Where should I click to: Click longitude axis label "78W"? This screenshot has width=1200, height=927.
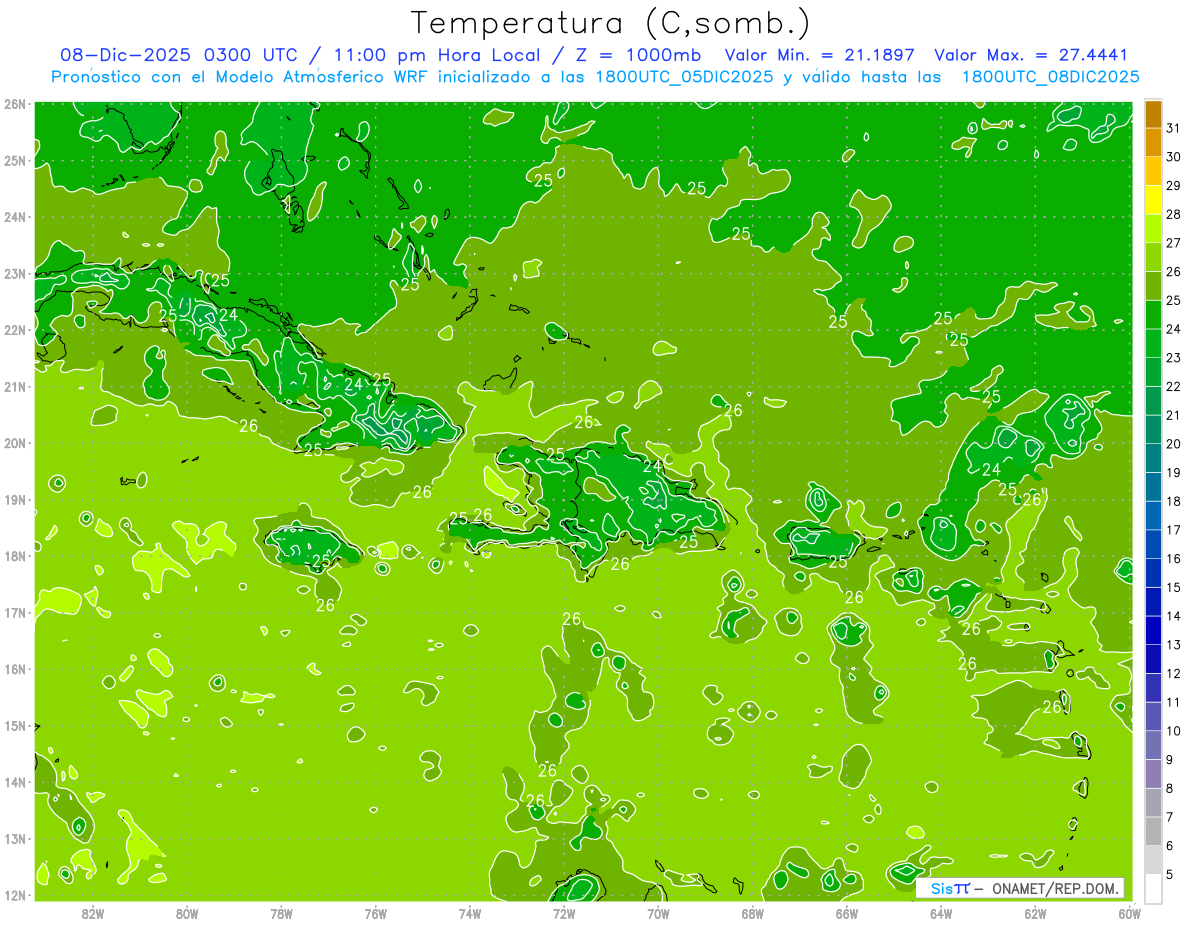281,913
